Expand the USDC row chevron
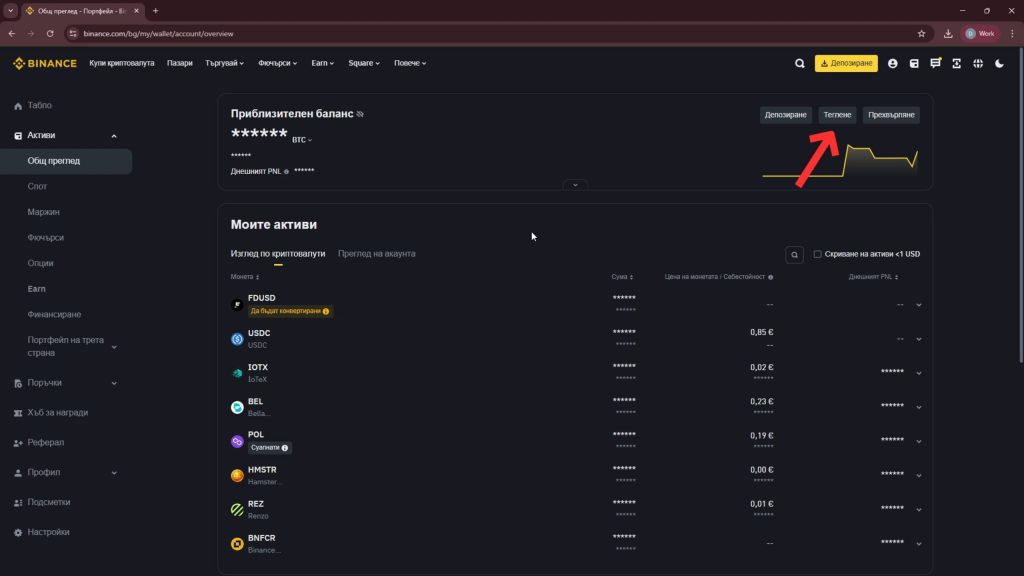Screen dimensions: 1024x576 click(919, 339)
